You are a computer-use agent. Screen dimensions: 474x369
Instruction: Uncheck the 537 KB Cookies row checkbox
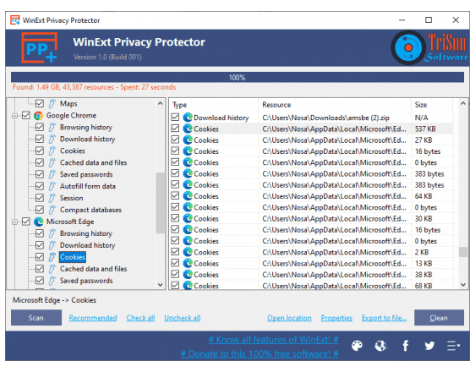point(175,129)
